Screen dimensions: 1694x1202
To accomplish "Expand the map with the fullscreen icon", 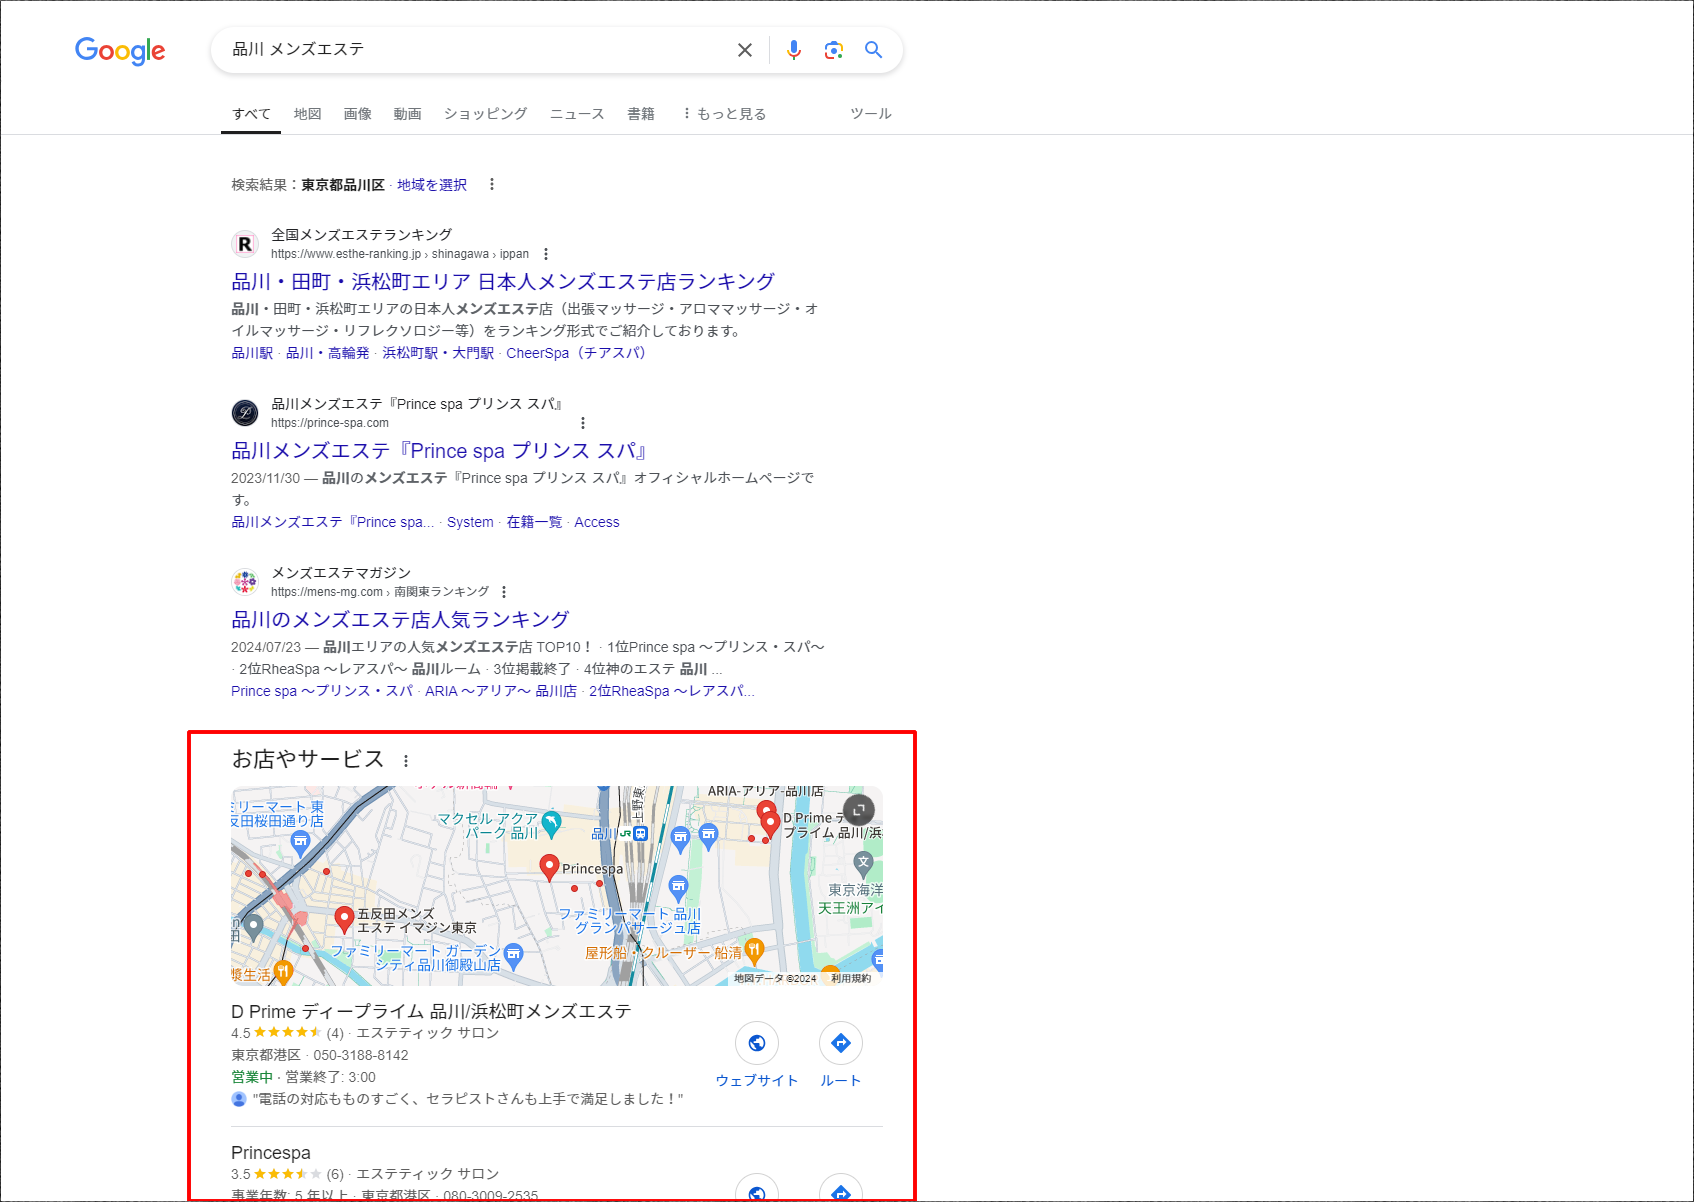I will click(859, 810).
